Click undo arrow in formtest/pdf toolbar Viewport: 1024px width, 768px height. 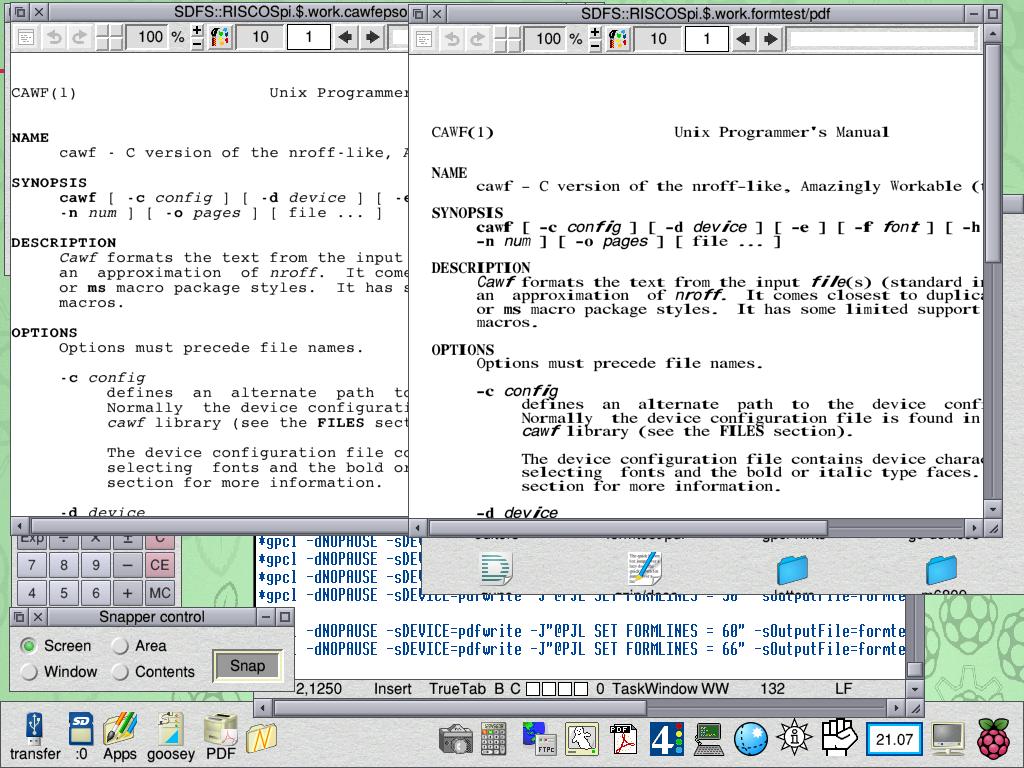click(x=452, y=39)
